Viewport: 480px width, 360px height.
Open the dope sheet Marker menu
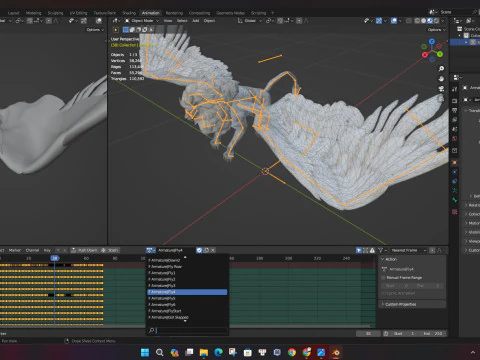[15, 250]
